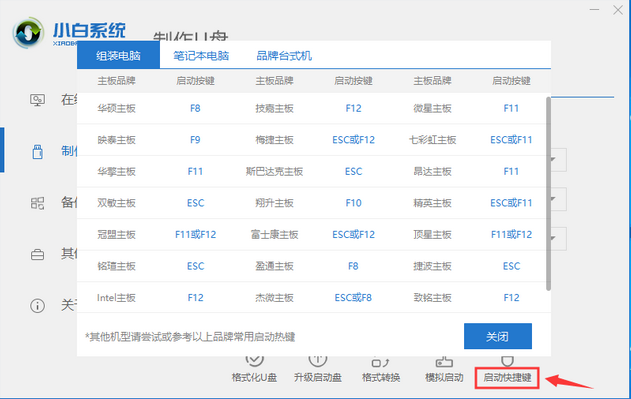Click the 小白系统 circular logo icon
Screen dimensions: 631x399
(x=28, y=33)
